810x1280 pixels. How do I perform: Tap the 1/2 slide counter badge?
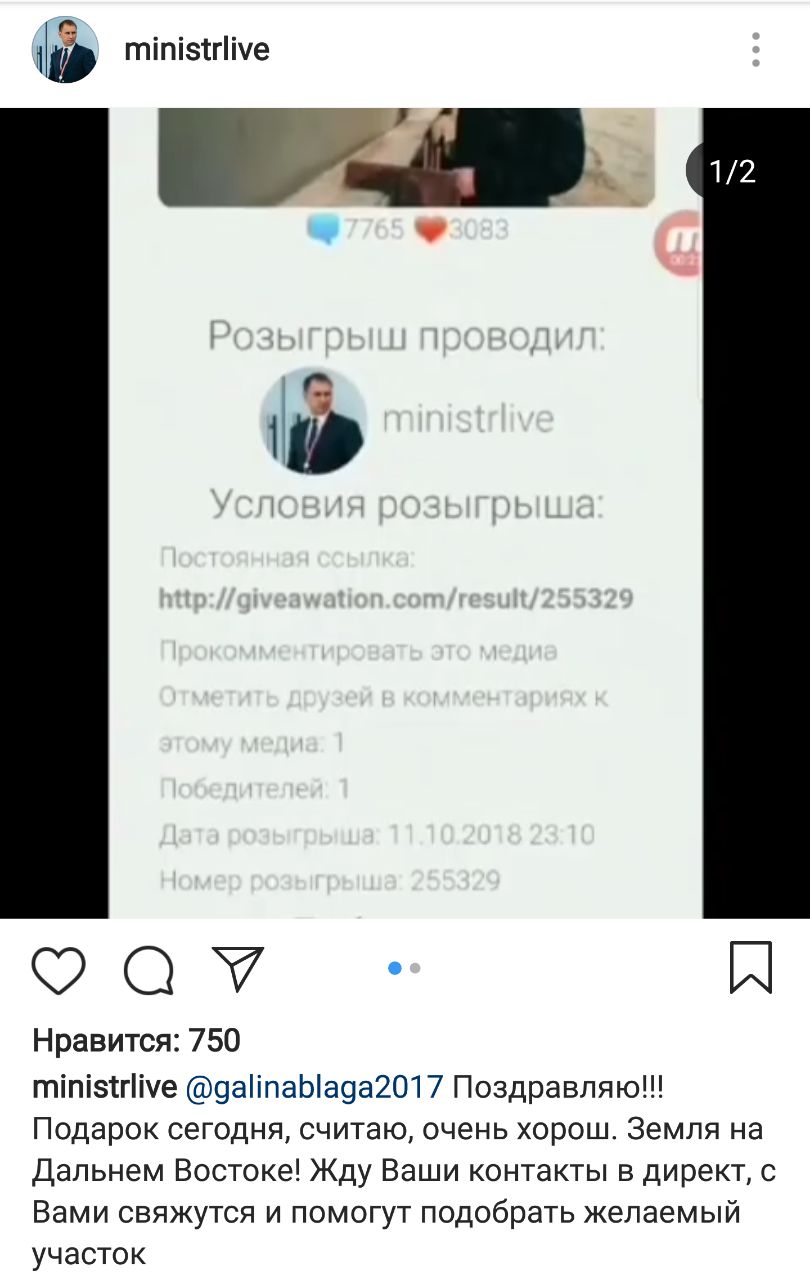point(732,171)
